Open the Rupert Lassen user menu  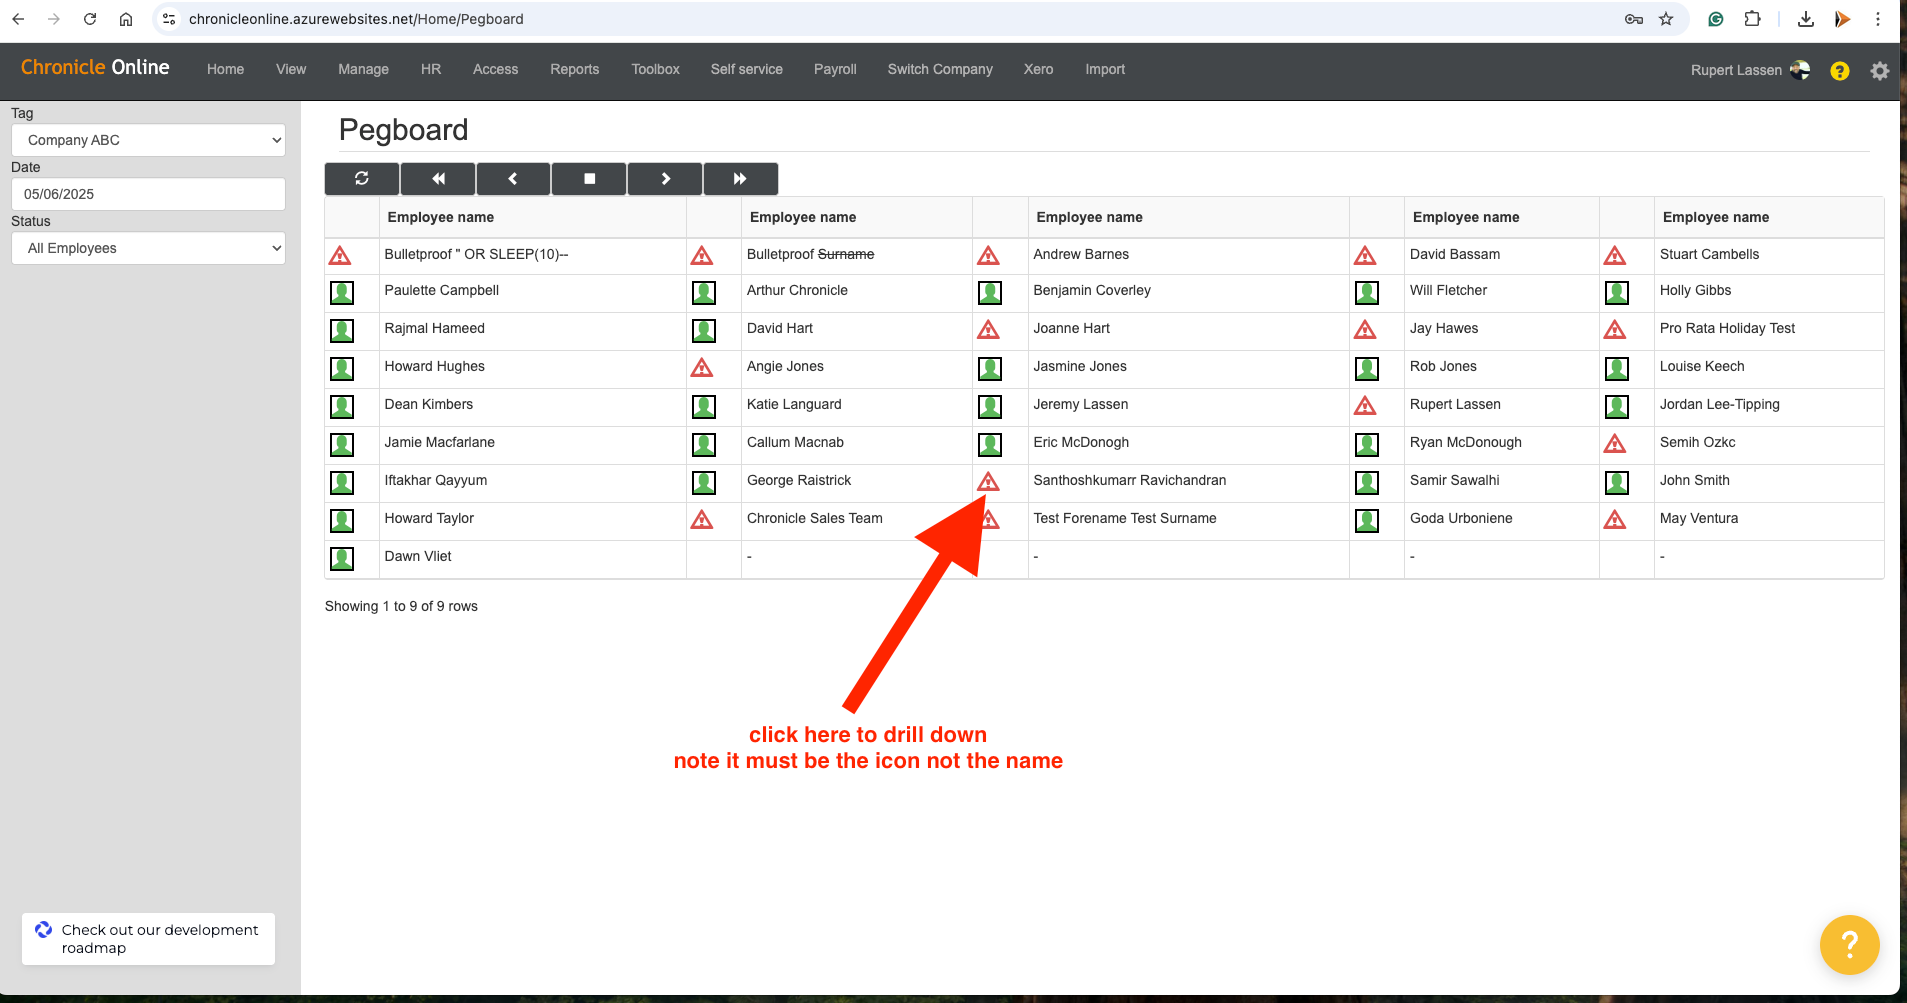(1749, 70)
